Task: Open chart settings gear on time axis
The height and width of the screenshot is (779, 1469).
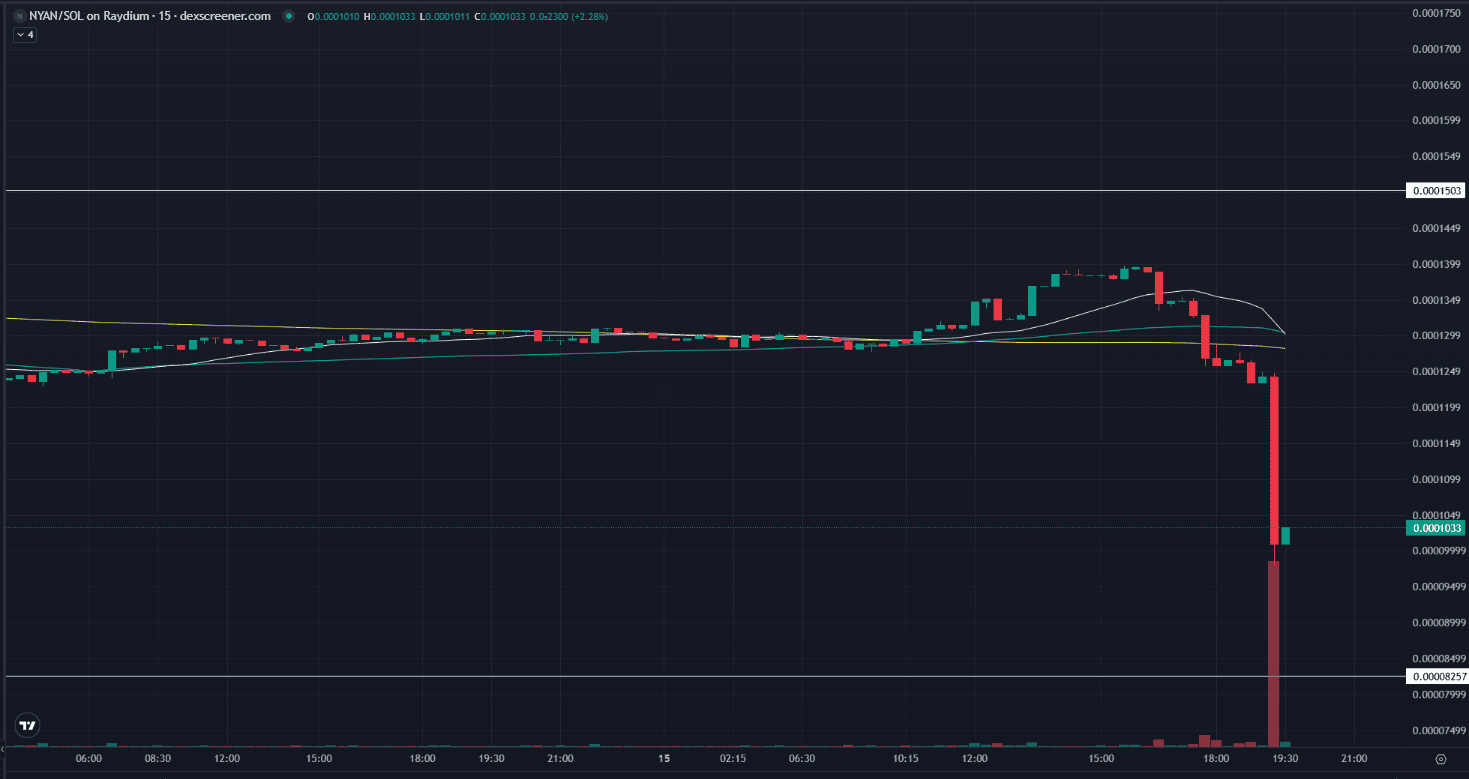Action: (1440, 760)
